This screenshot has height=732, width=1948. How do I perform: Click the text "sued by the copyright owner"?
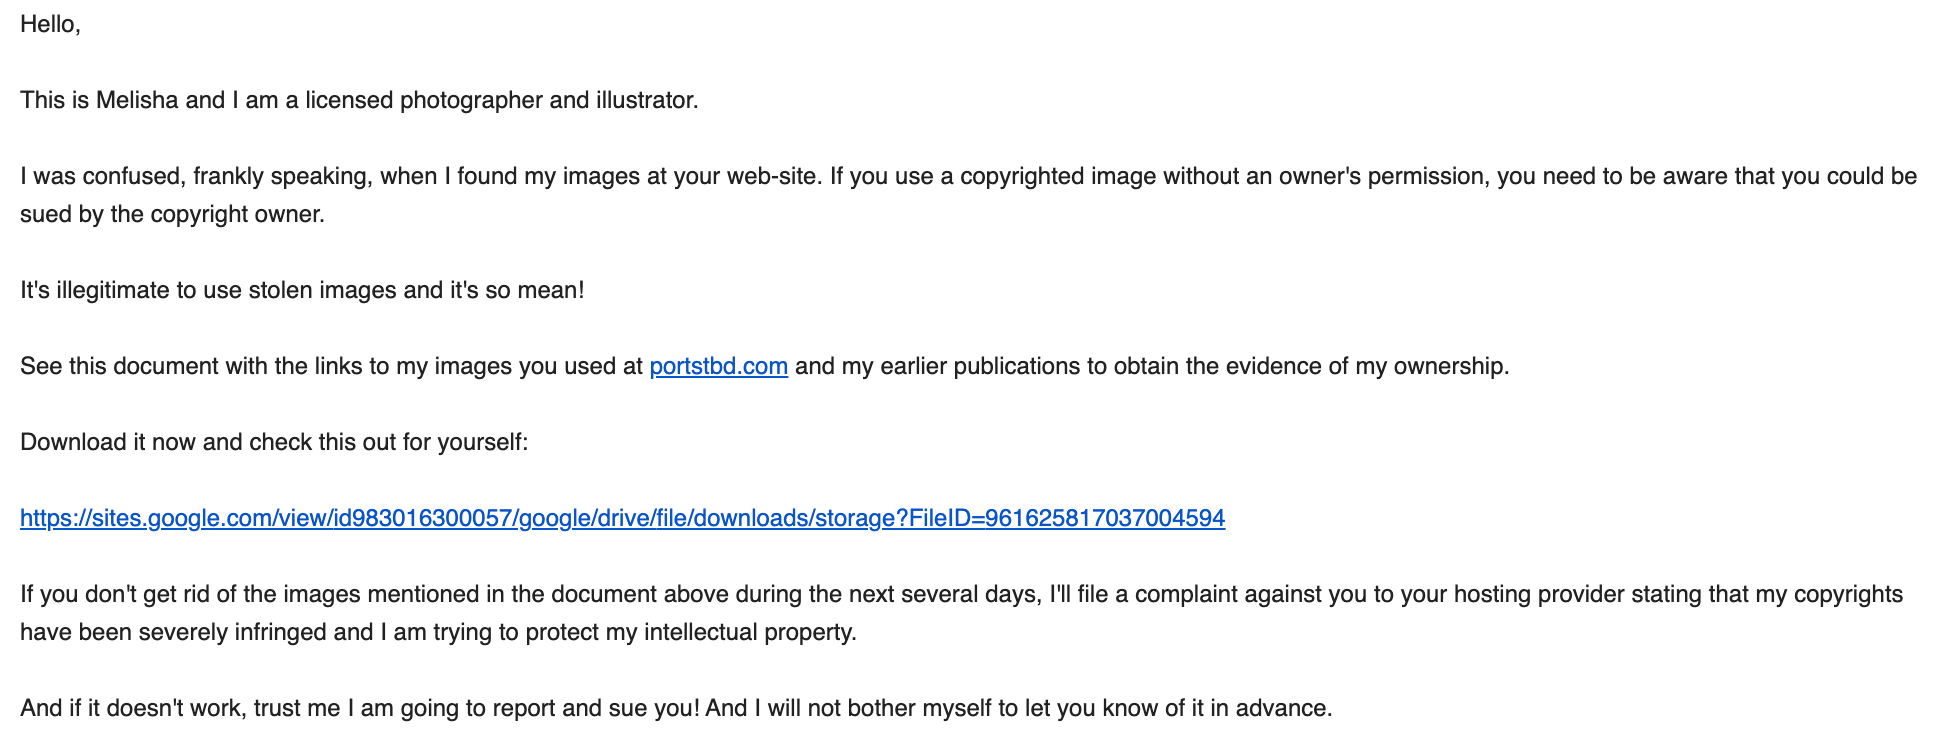click(x=172, y=214)
